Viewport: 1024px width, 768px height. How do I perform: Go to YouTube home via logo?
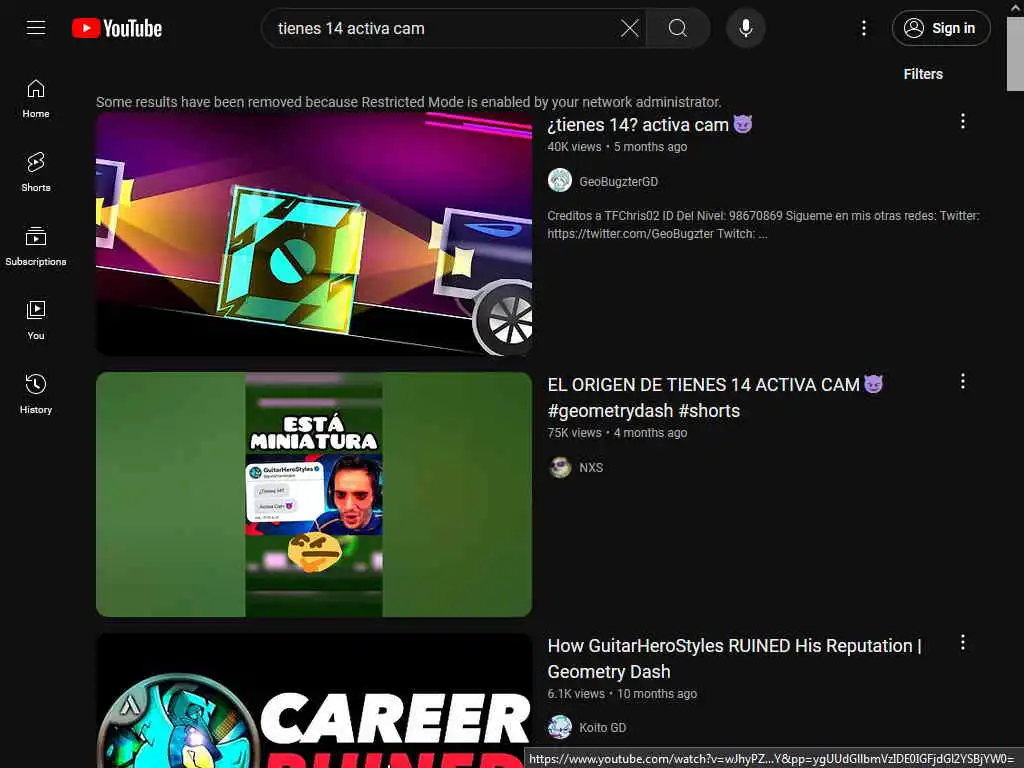click(117, 28)
